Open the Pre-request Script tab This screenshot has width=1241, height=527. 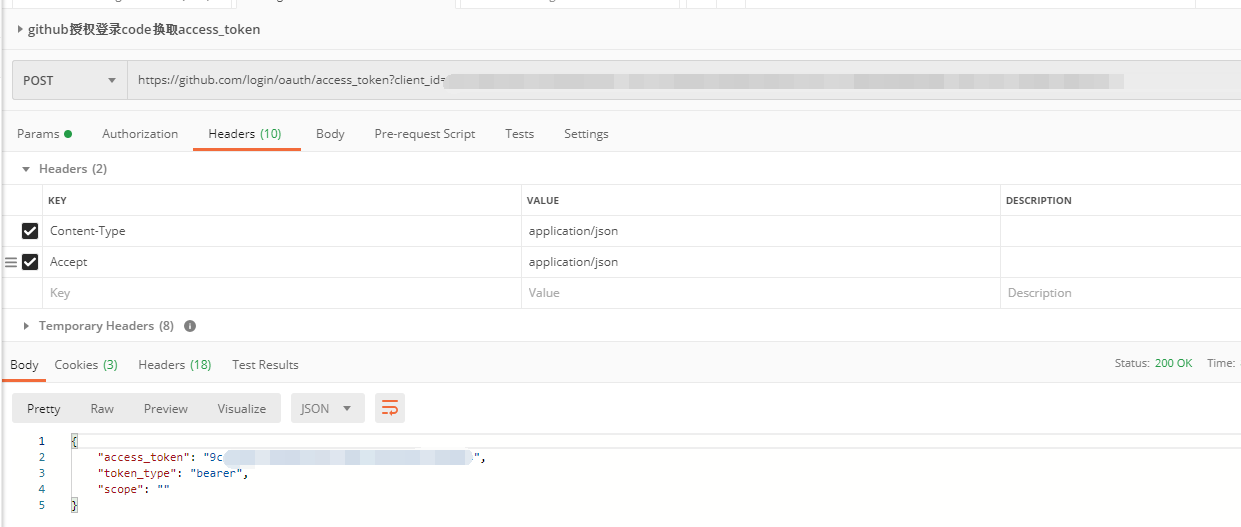[425, 134]
